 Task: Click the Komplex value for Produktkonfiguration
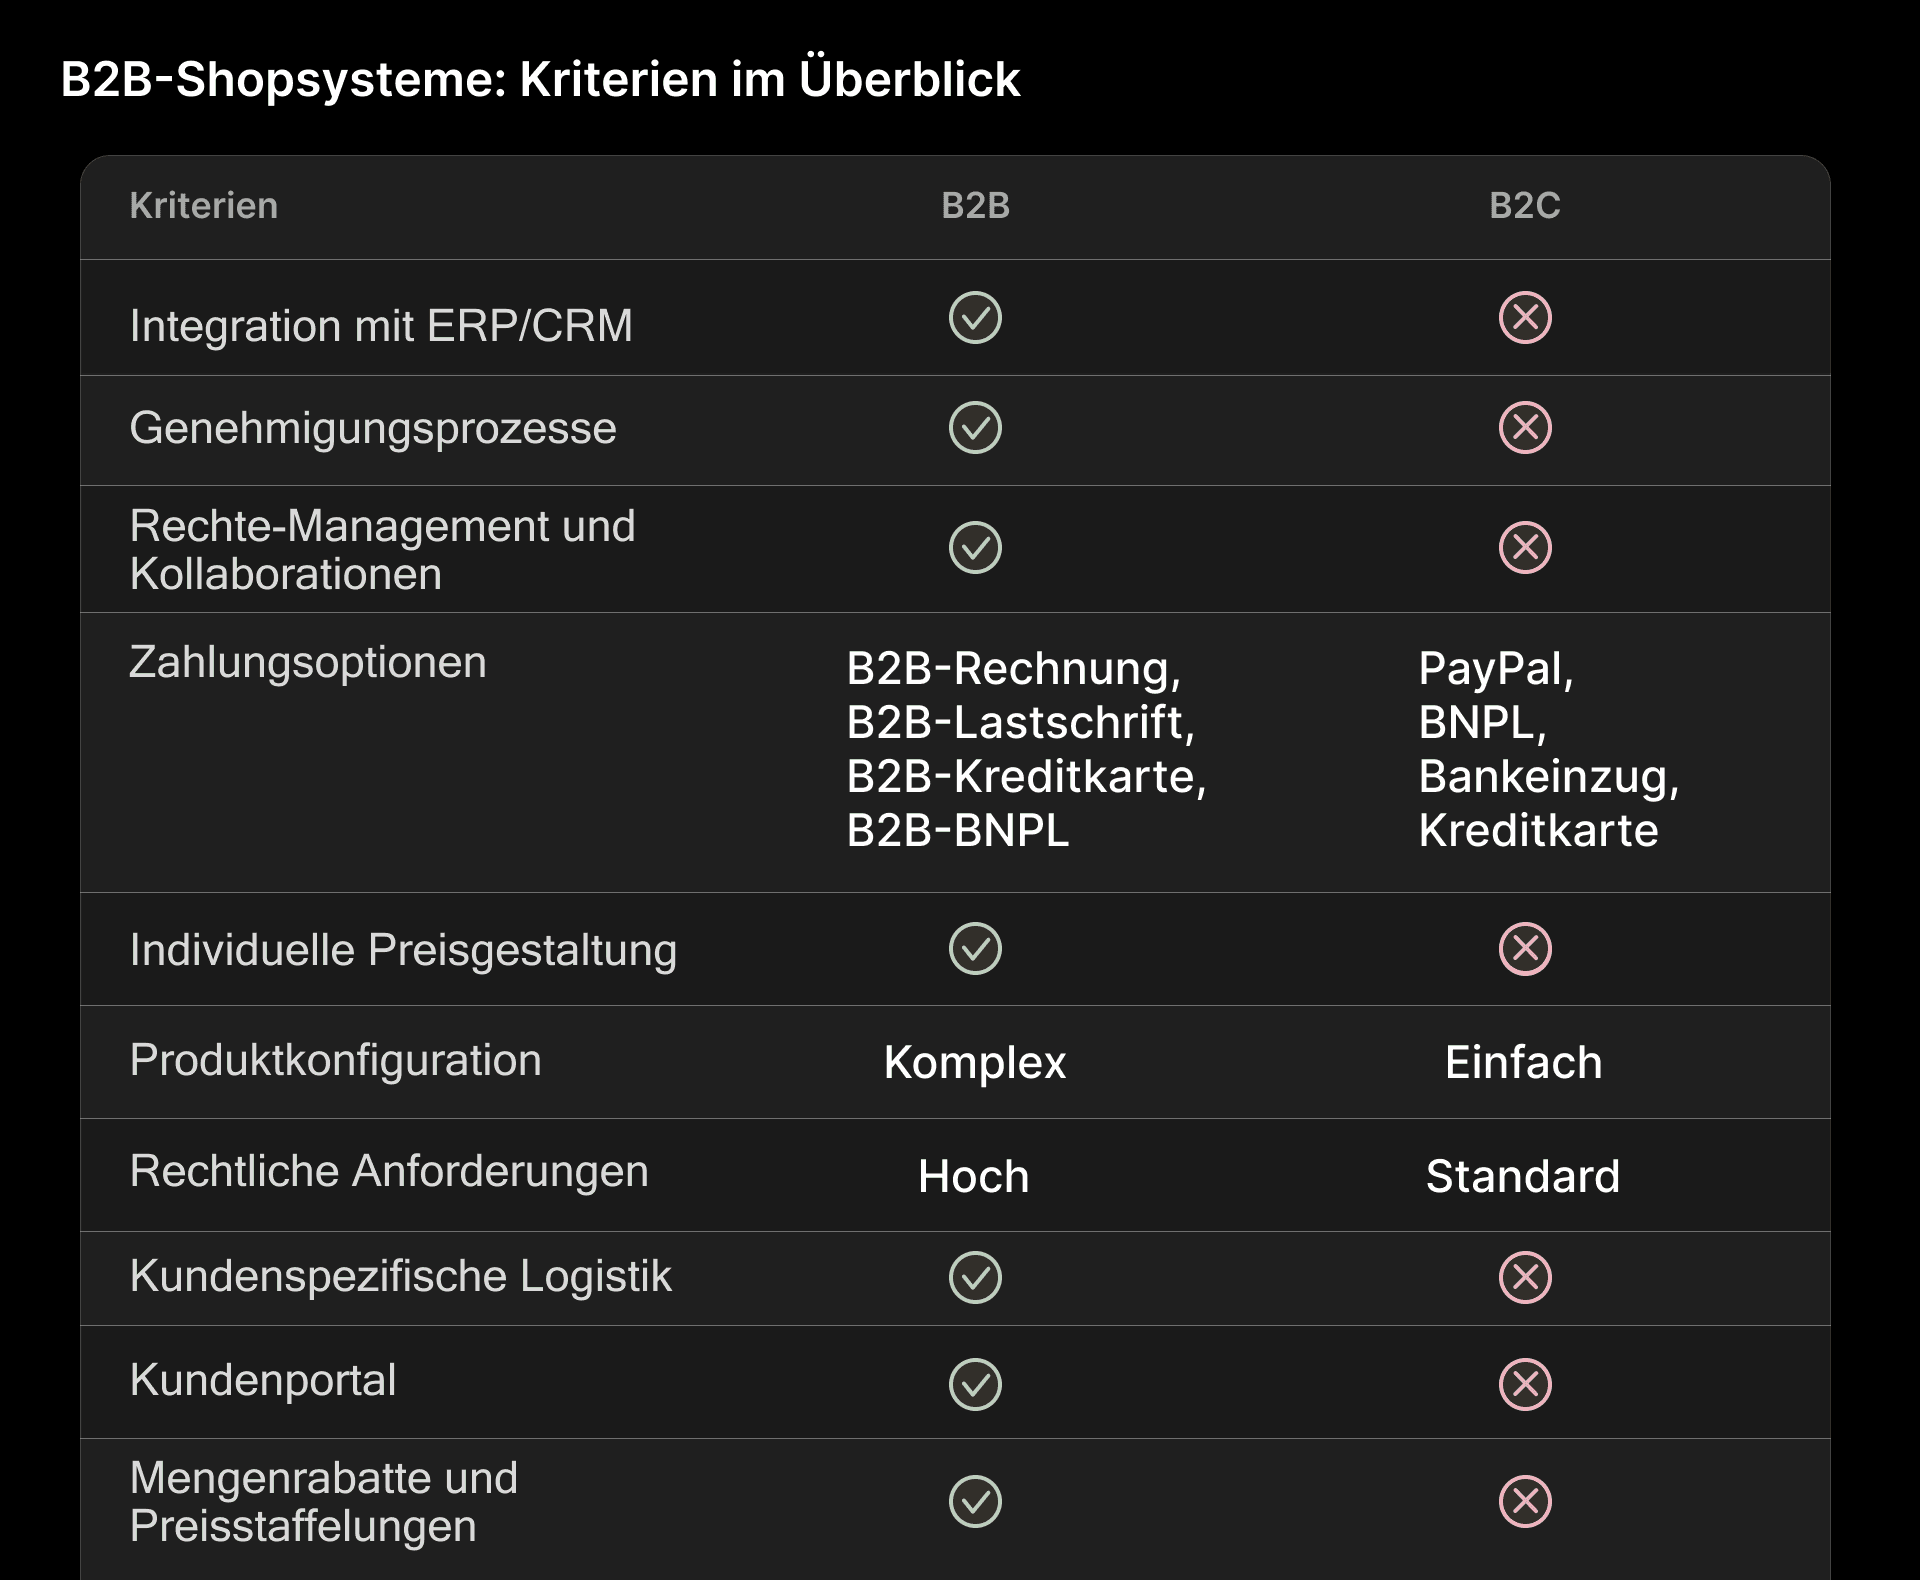point(975,1062)
